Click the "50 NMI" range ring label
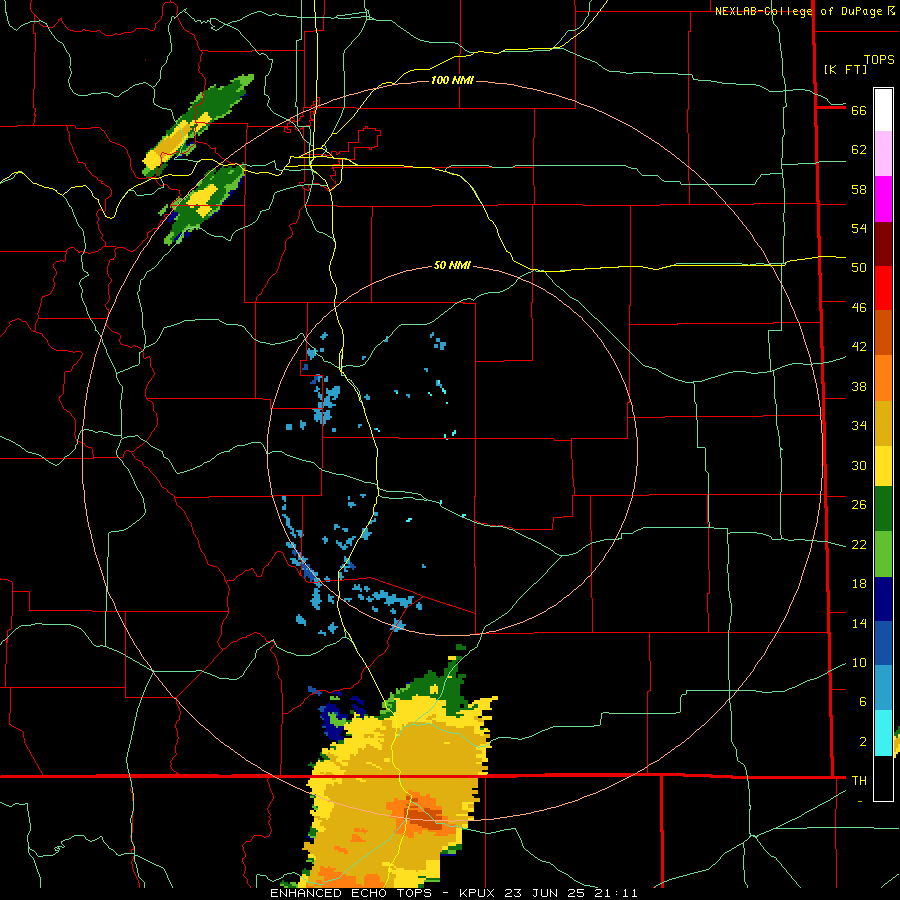 coord(452,265)
